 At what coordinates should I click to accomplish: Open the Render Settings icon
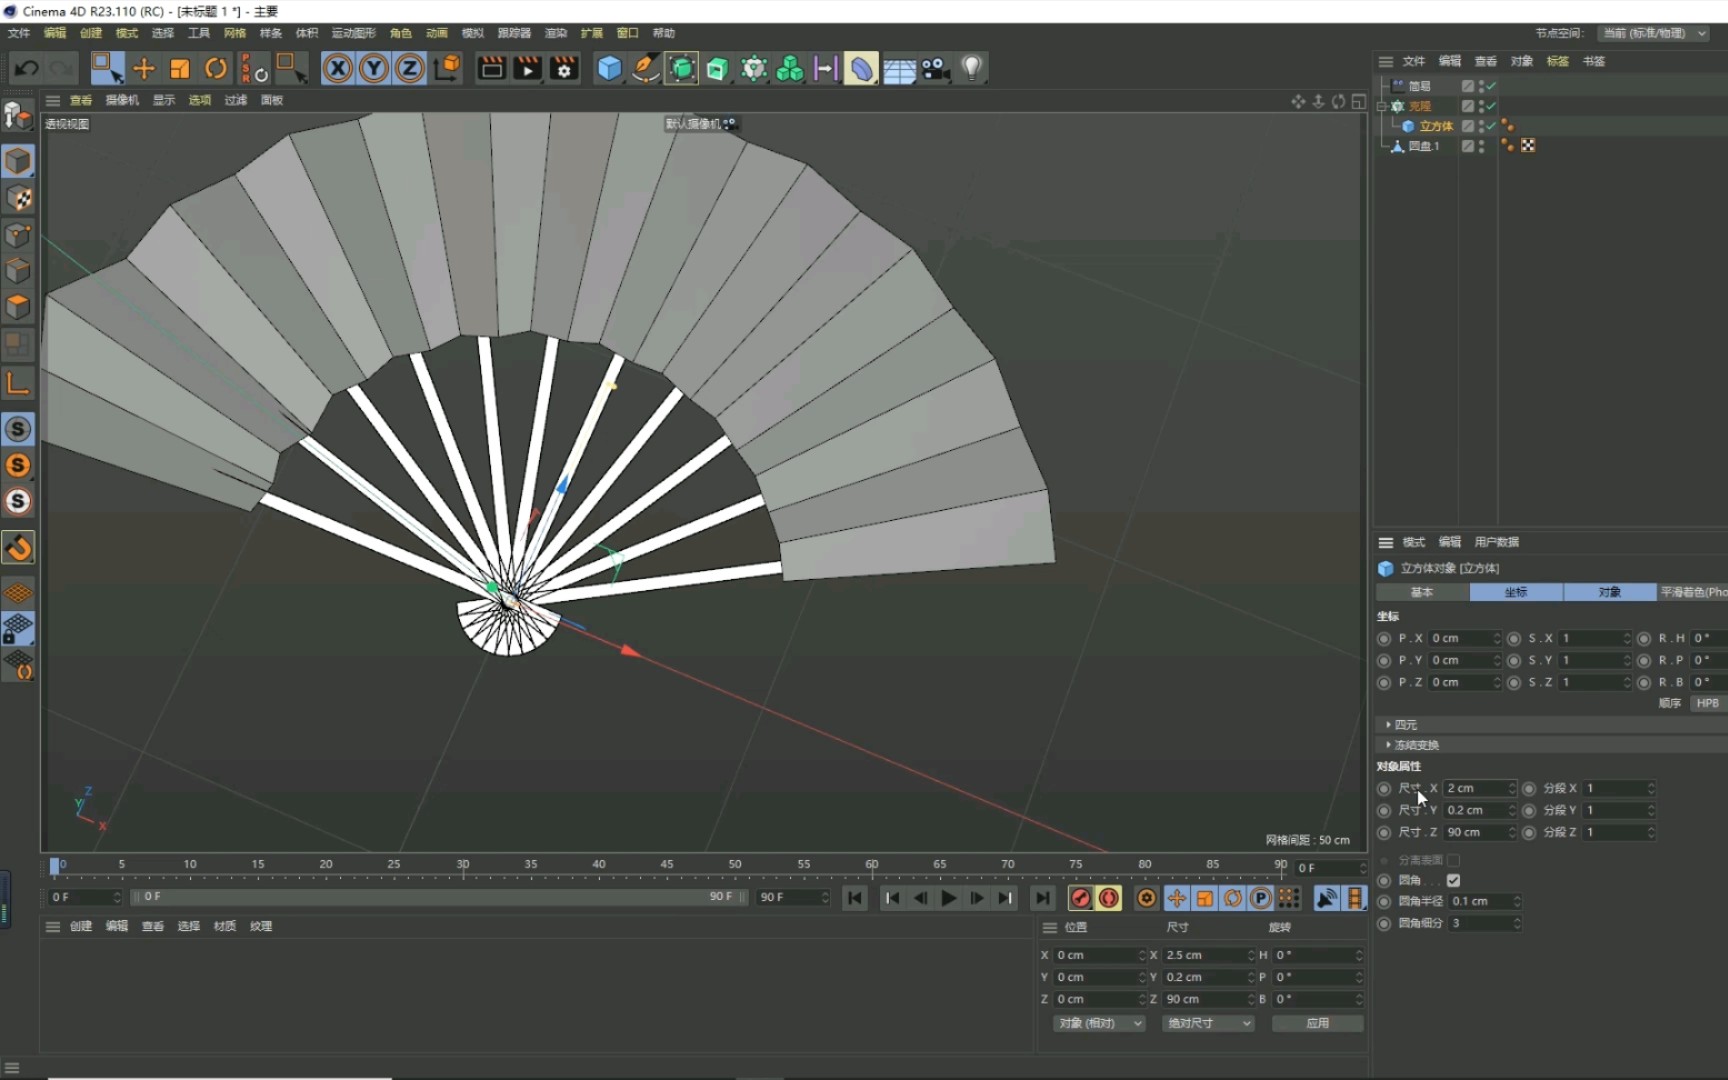(x=563, y=68)
